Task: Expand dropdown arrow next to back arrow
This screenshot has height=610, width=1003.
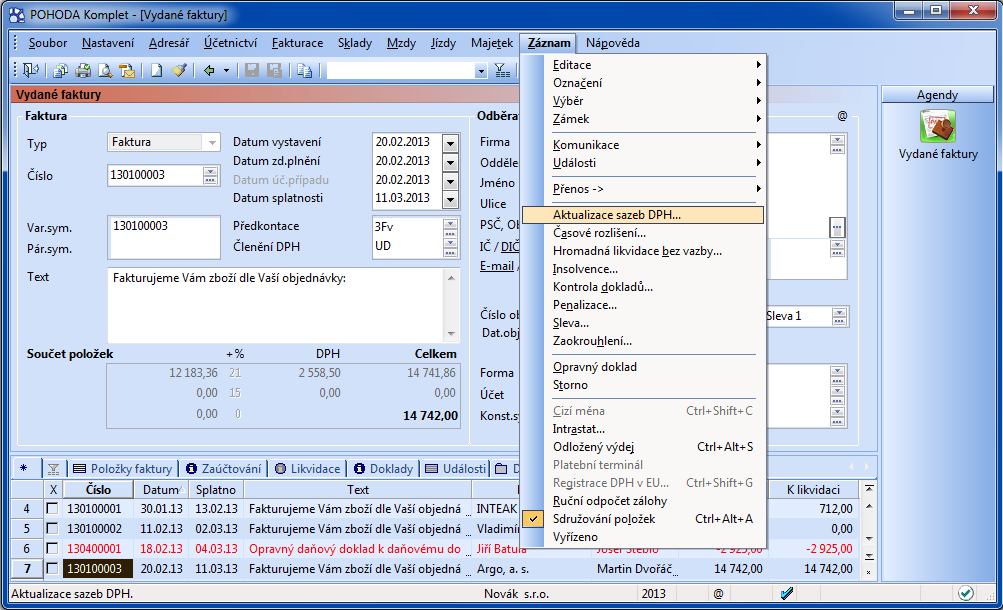Action: [226, 70]
